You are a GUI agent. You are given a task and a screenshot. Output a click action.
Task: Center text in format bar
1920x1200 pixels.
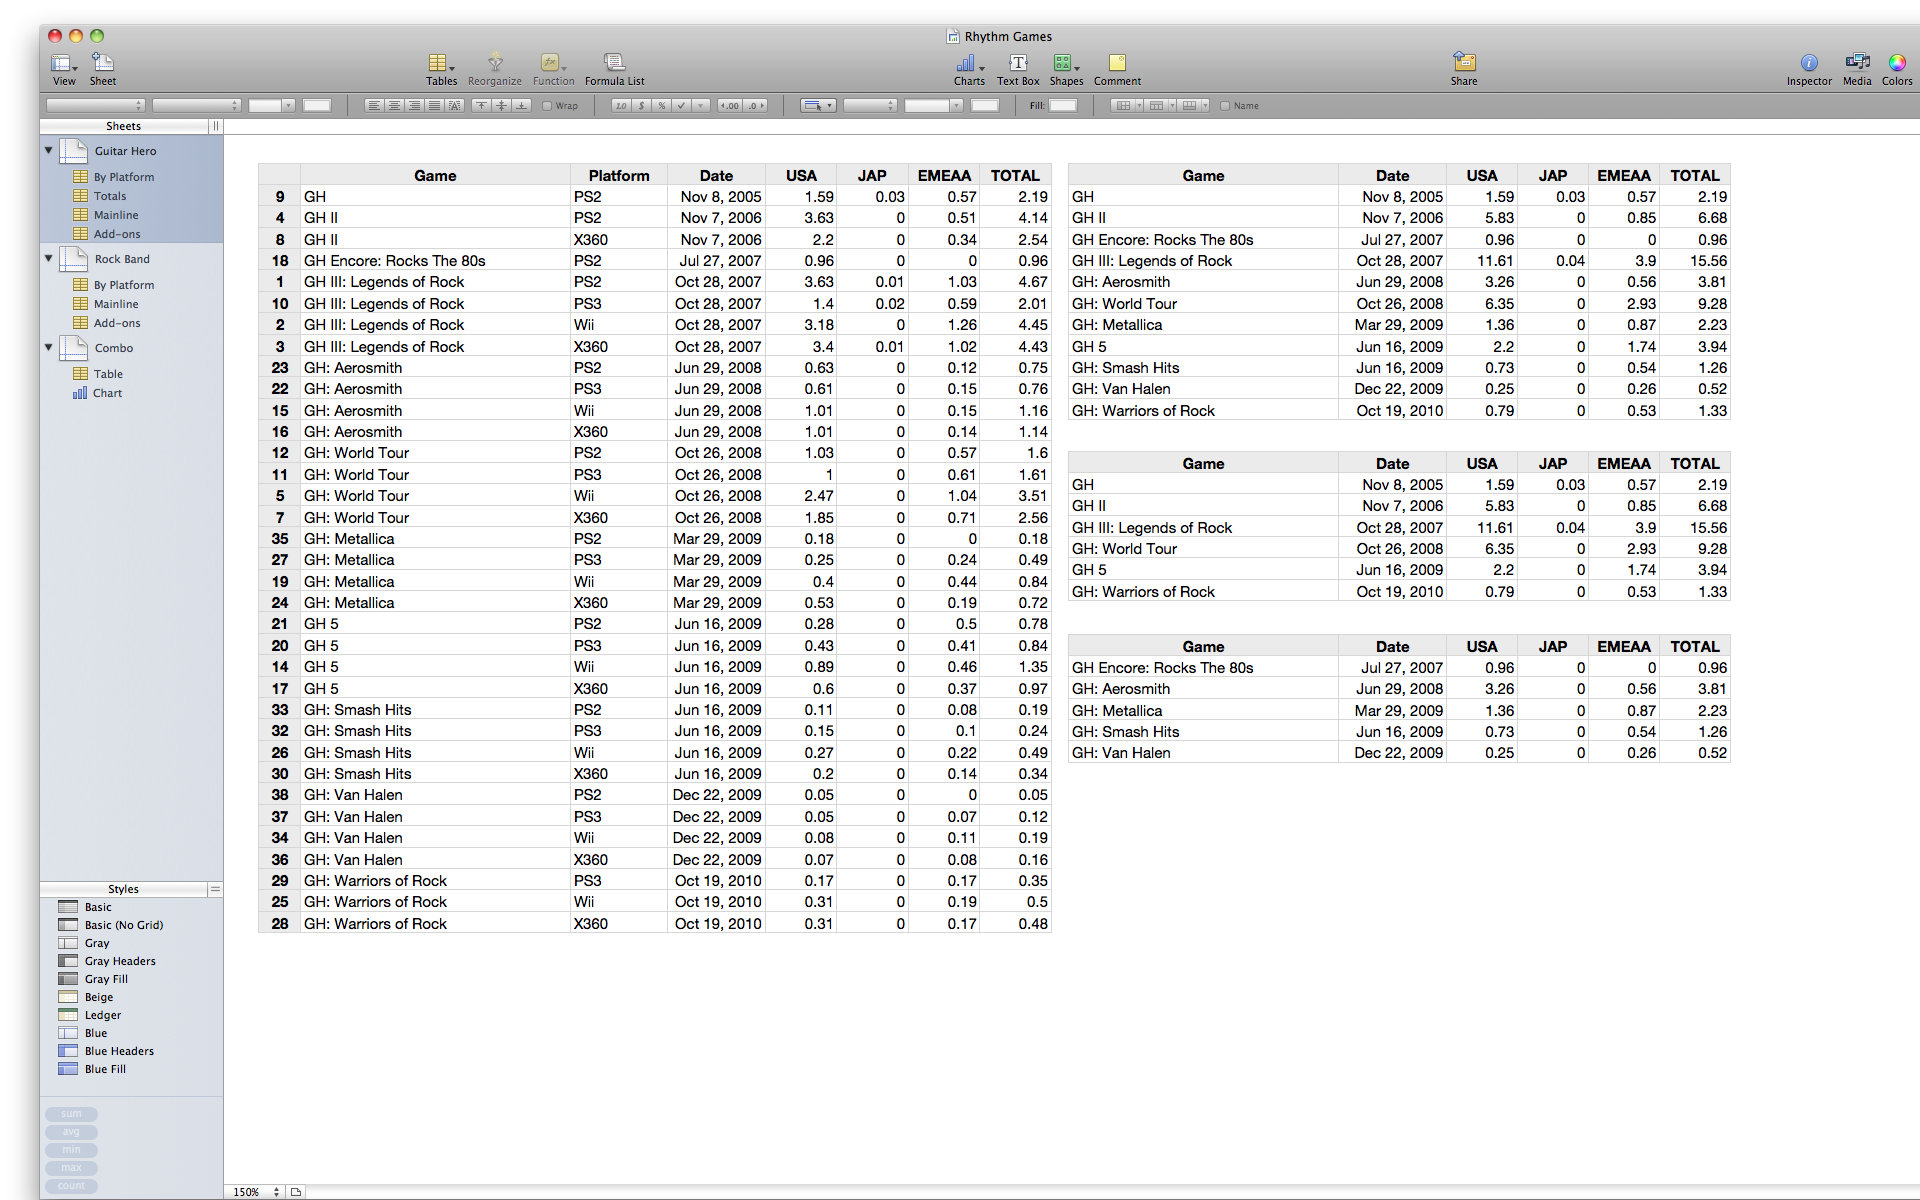click(394, 105)
